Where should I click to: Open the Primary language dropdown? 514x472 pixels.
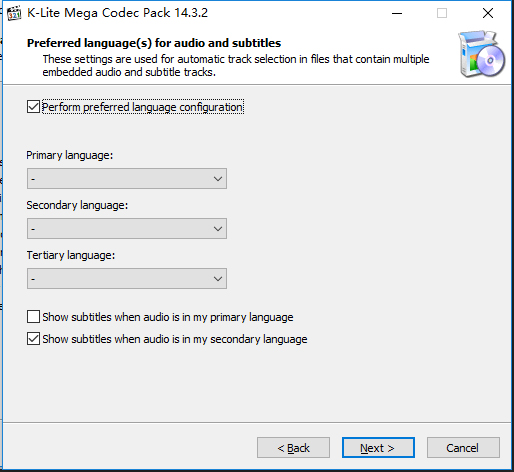127,179
